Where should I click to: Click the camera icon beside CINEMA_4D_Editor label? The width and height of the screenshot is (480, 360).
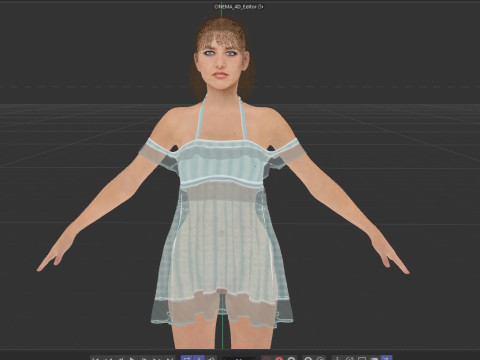[260, 6]
